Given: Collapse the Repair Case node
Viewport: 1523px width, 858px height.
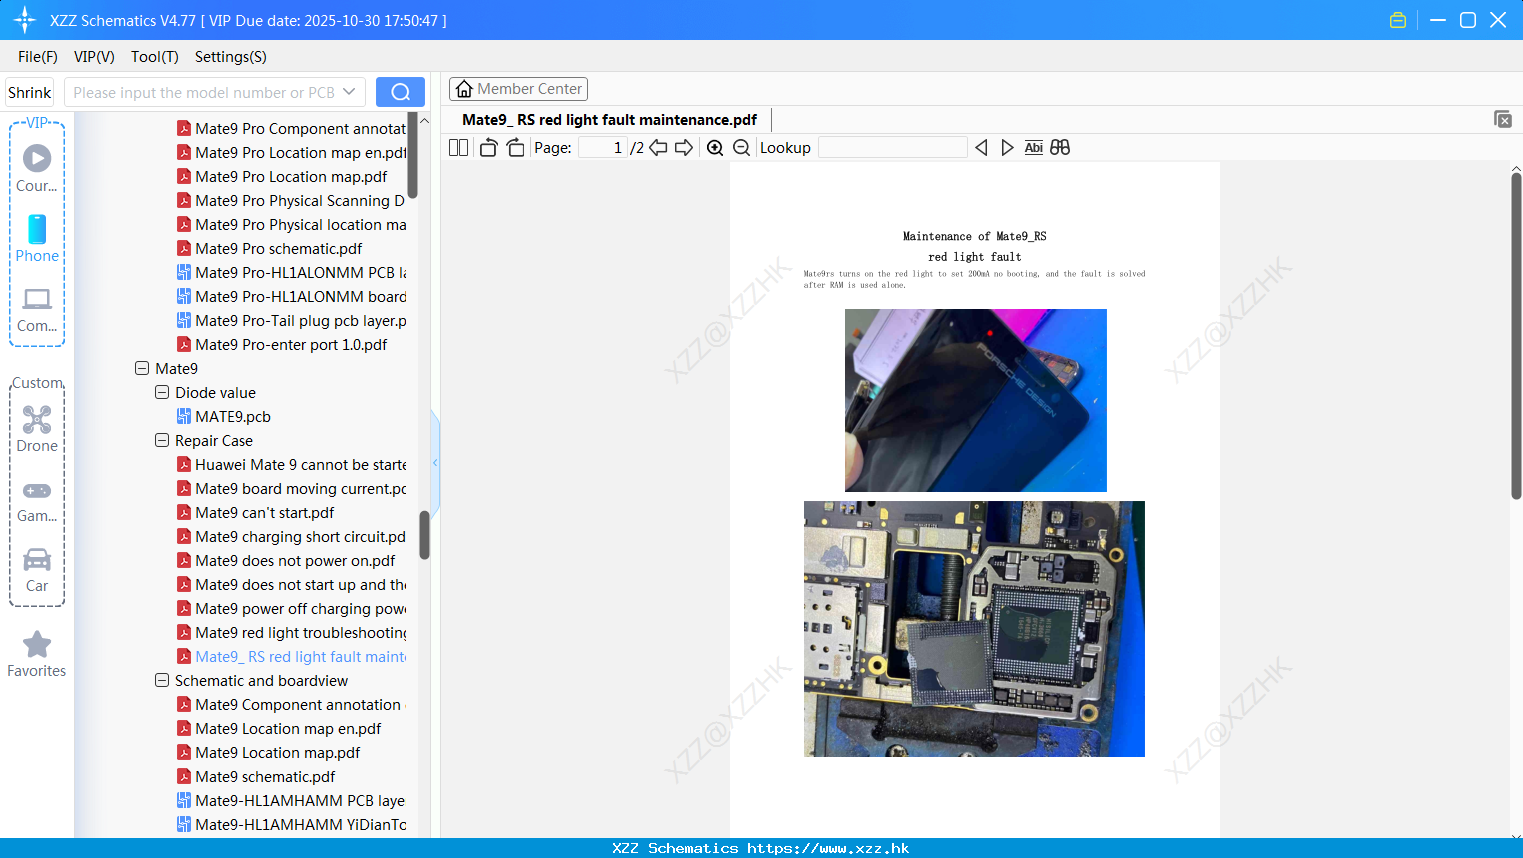Looking at the screenshot, I should 162,440.
